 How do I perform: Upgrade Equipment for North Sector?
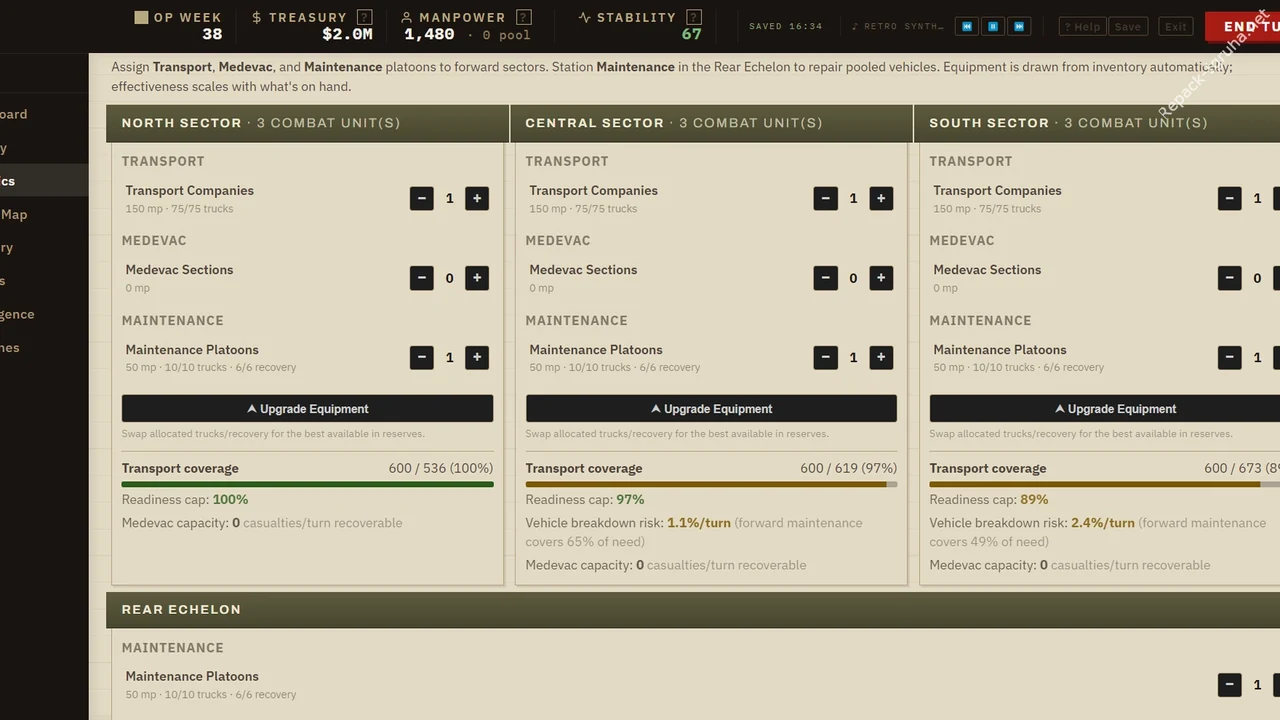tap(307, 408)
